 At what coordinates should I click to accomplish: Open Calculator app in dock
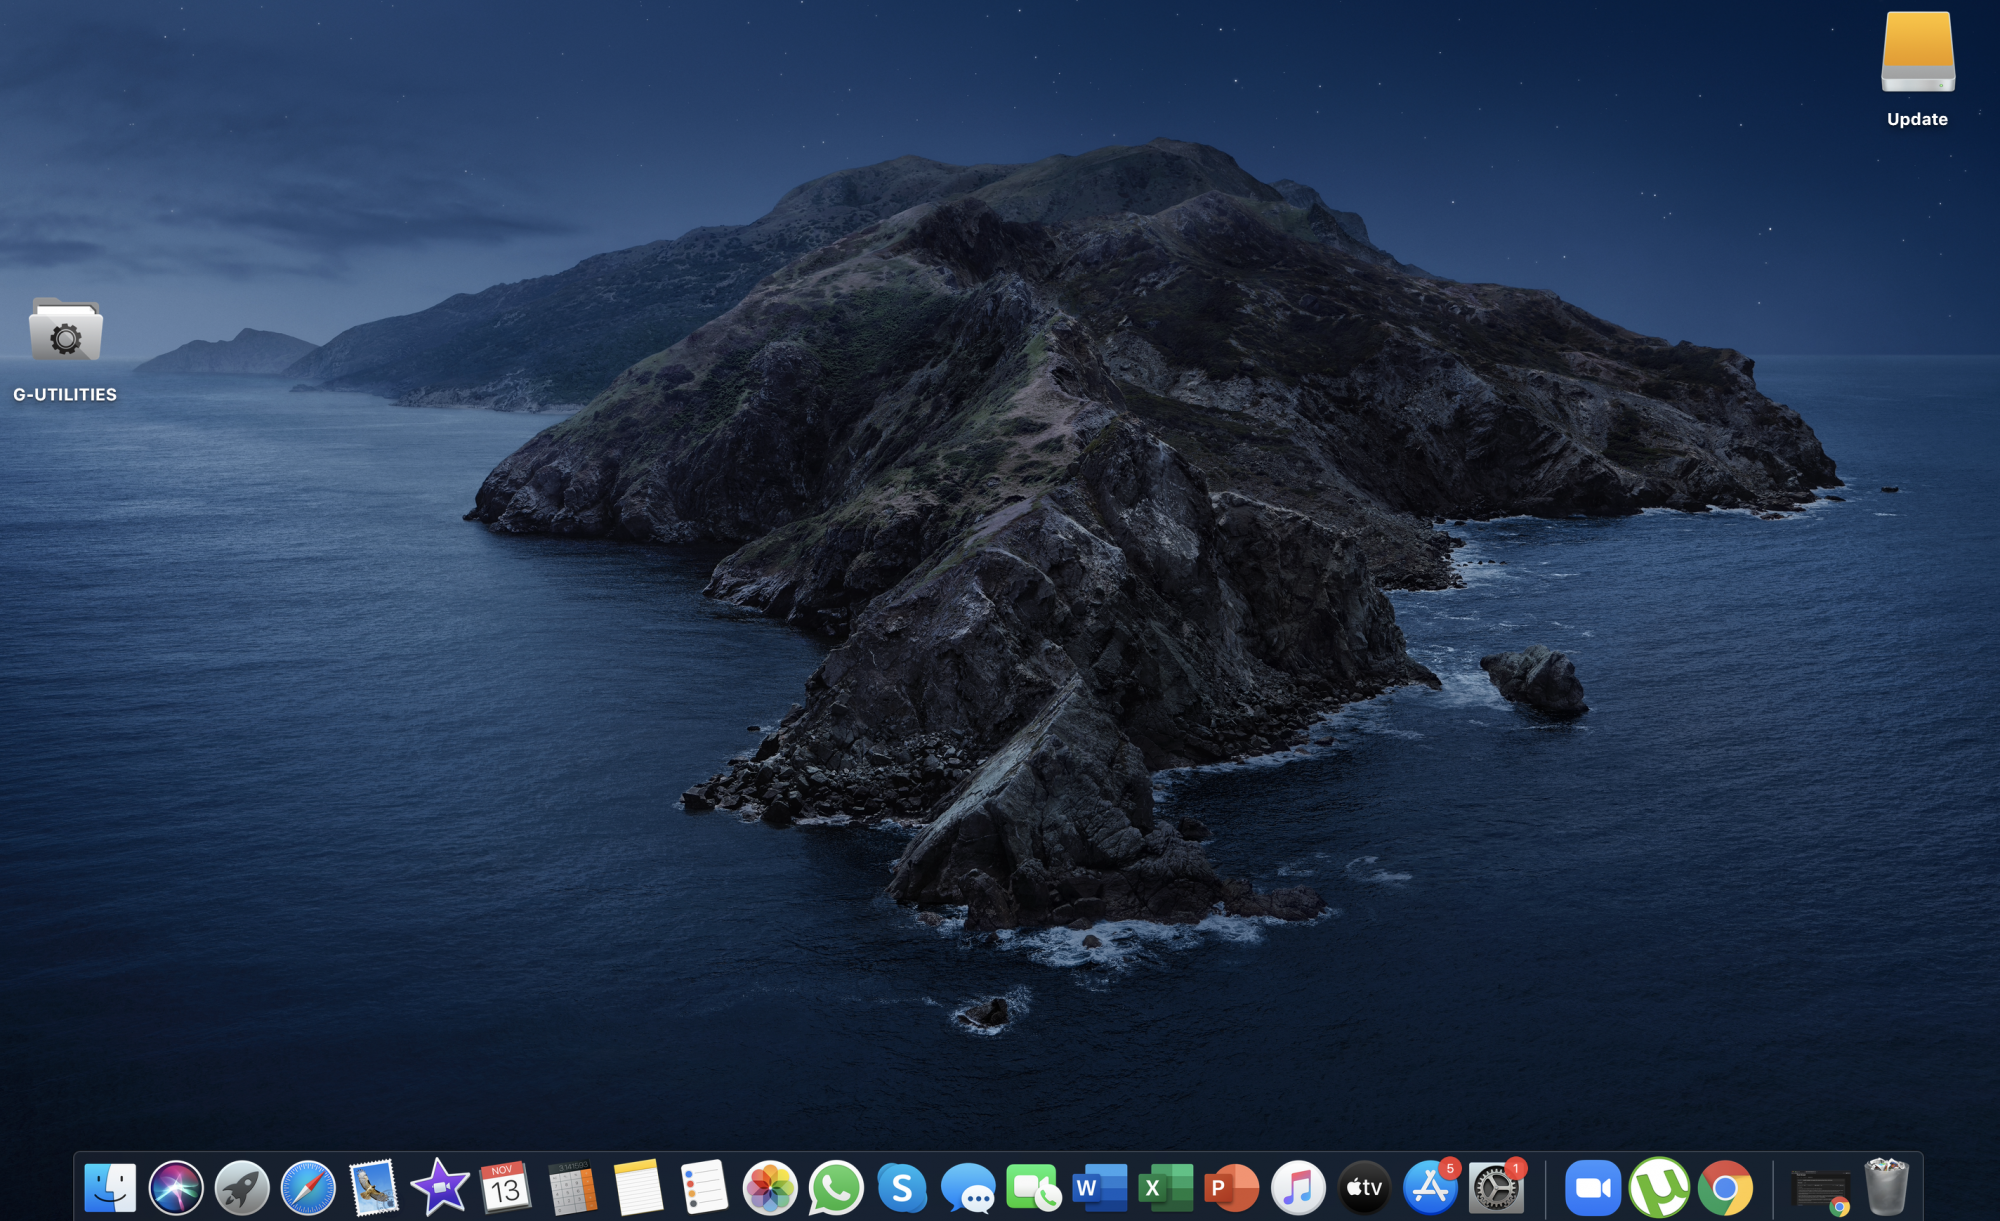pyautogui.click(x=572, y=1188)
